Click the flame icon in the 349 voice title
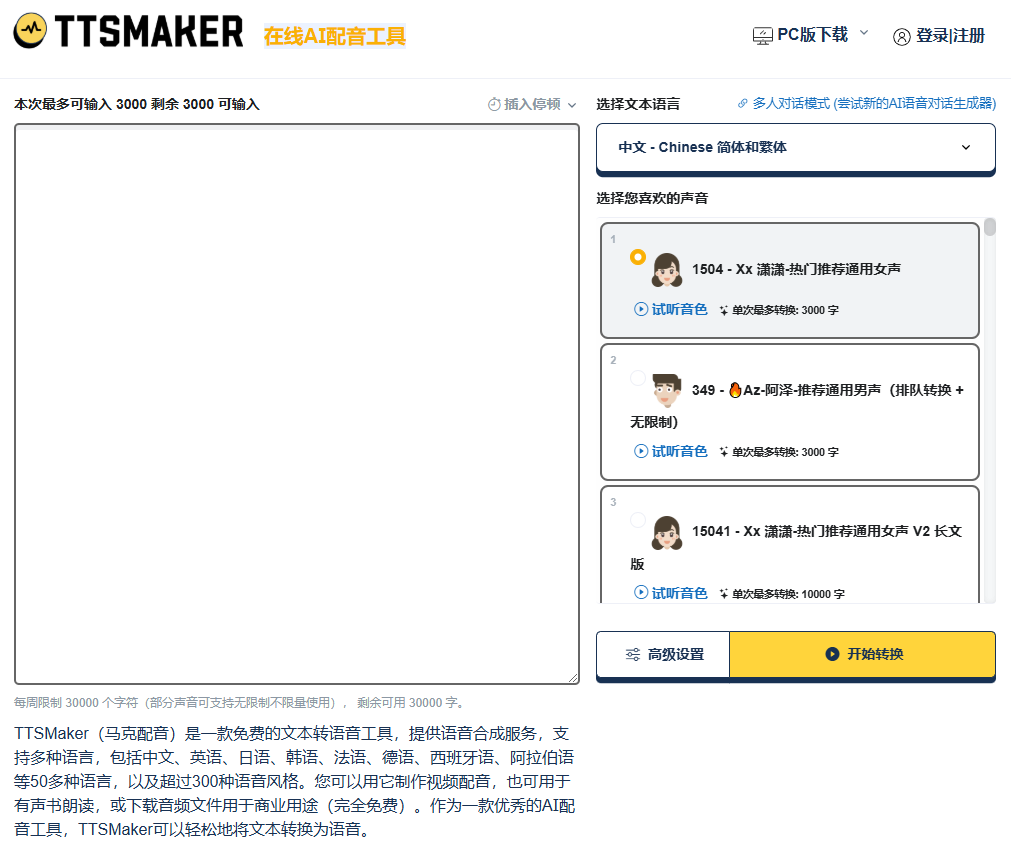This screenshot has width=1011, height=858. point(735,389)
